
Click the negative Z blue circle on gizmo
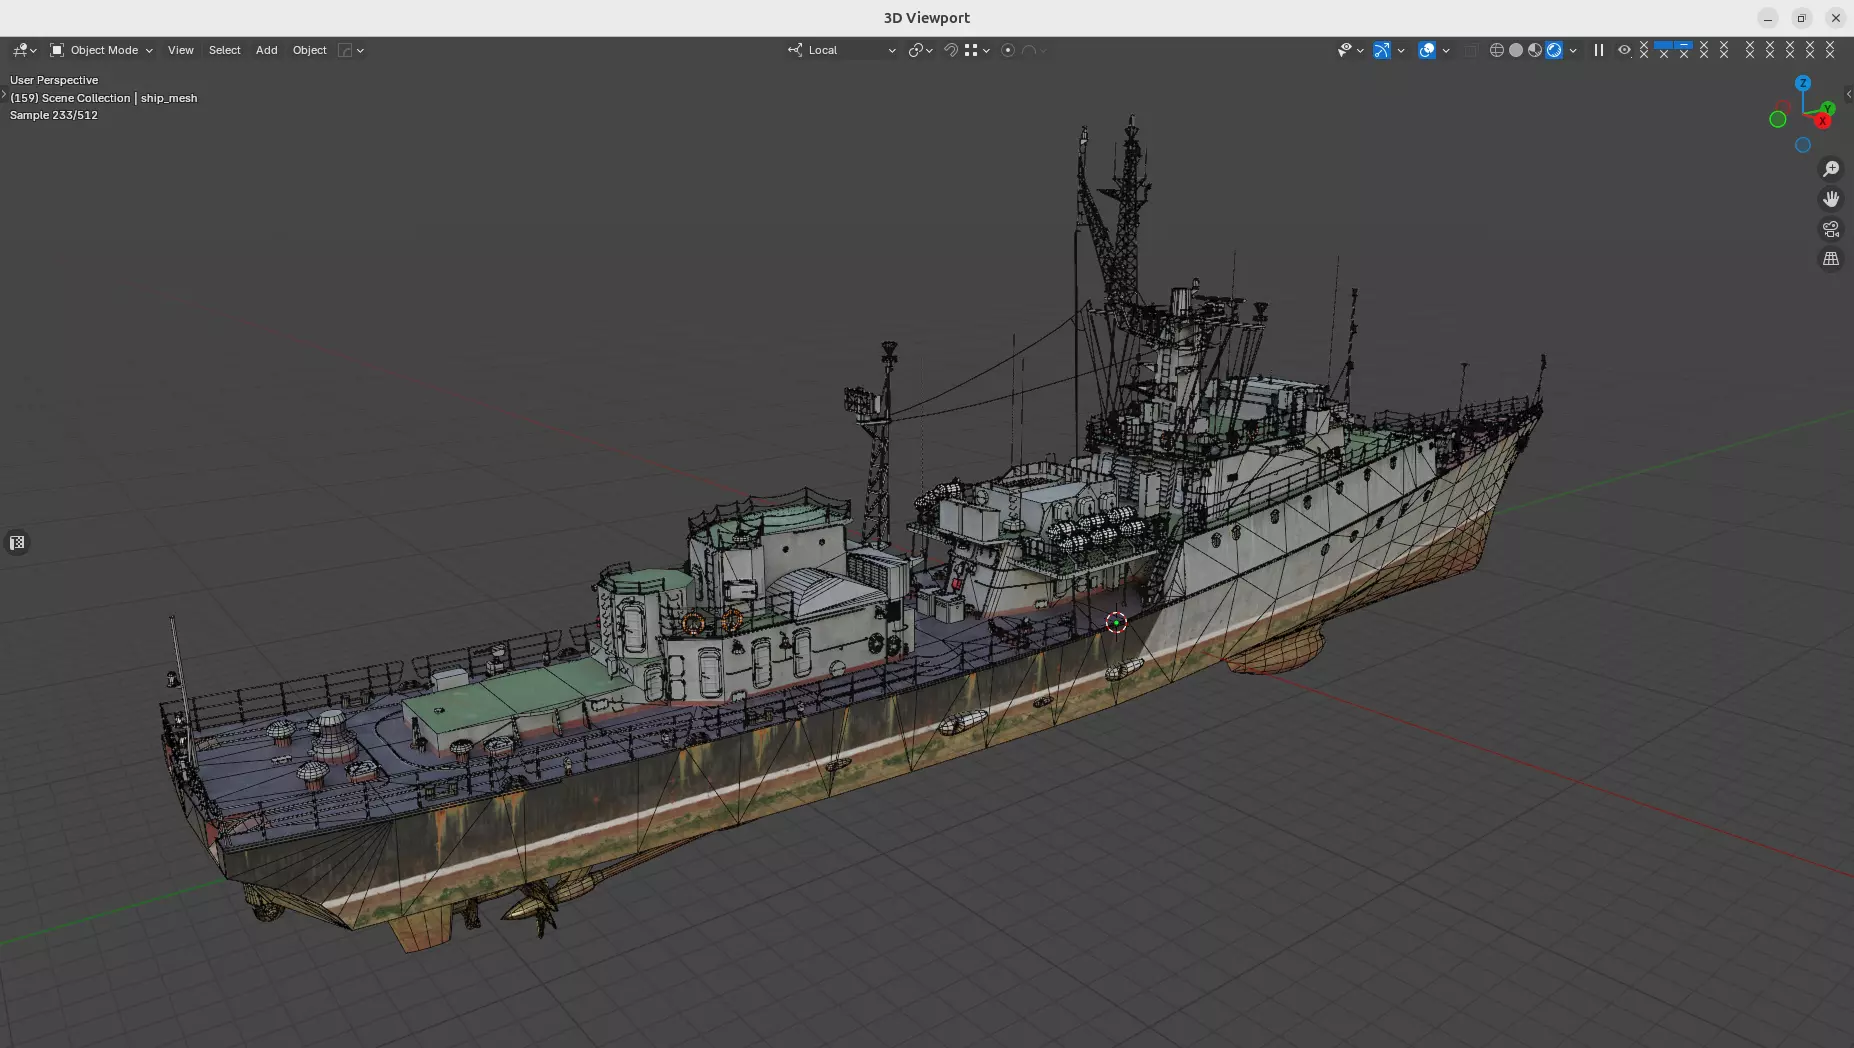pyautogui.click(x=1803, y=145)
